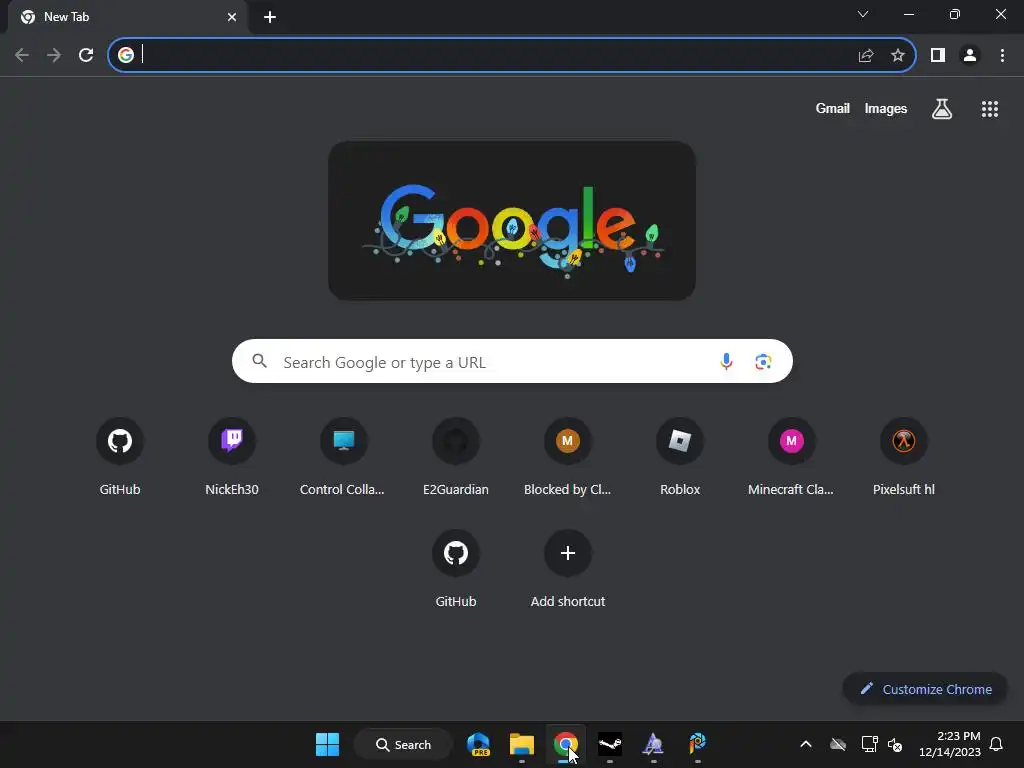Screen dimensions: 1024x768
Task: Open the tab search chevron
Action: tap(863, 14)
